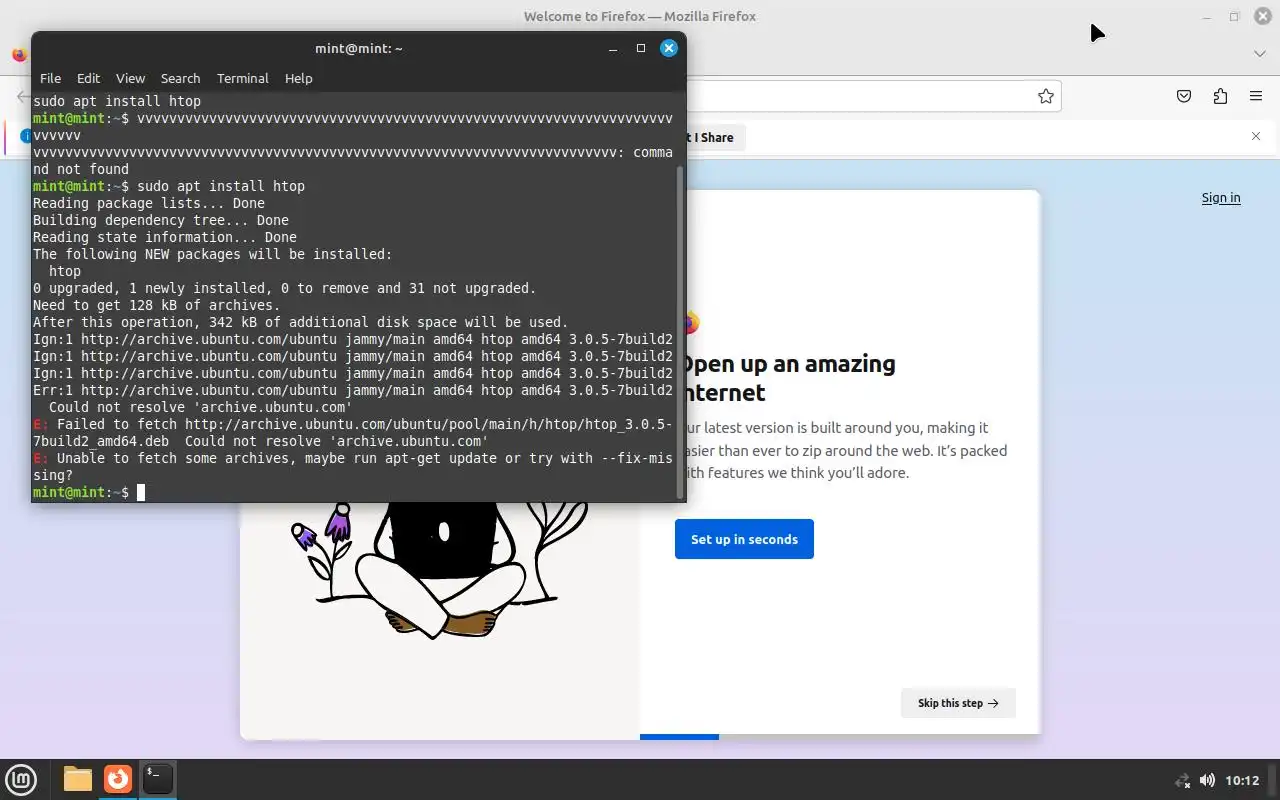Open the Pocket save icon in Firefox
1280x800 pixels.
[x=1184, y=96]
